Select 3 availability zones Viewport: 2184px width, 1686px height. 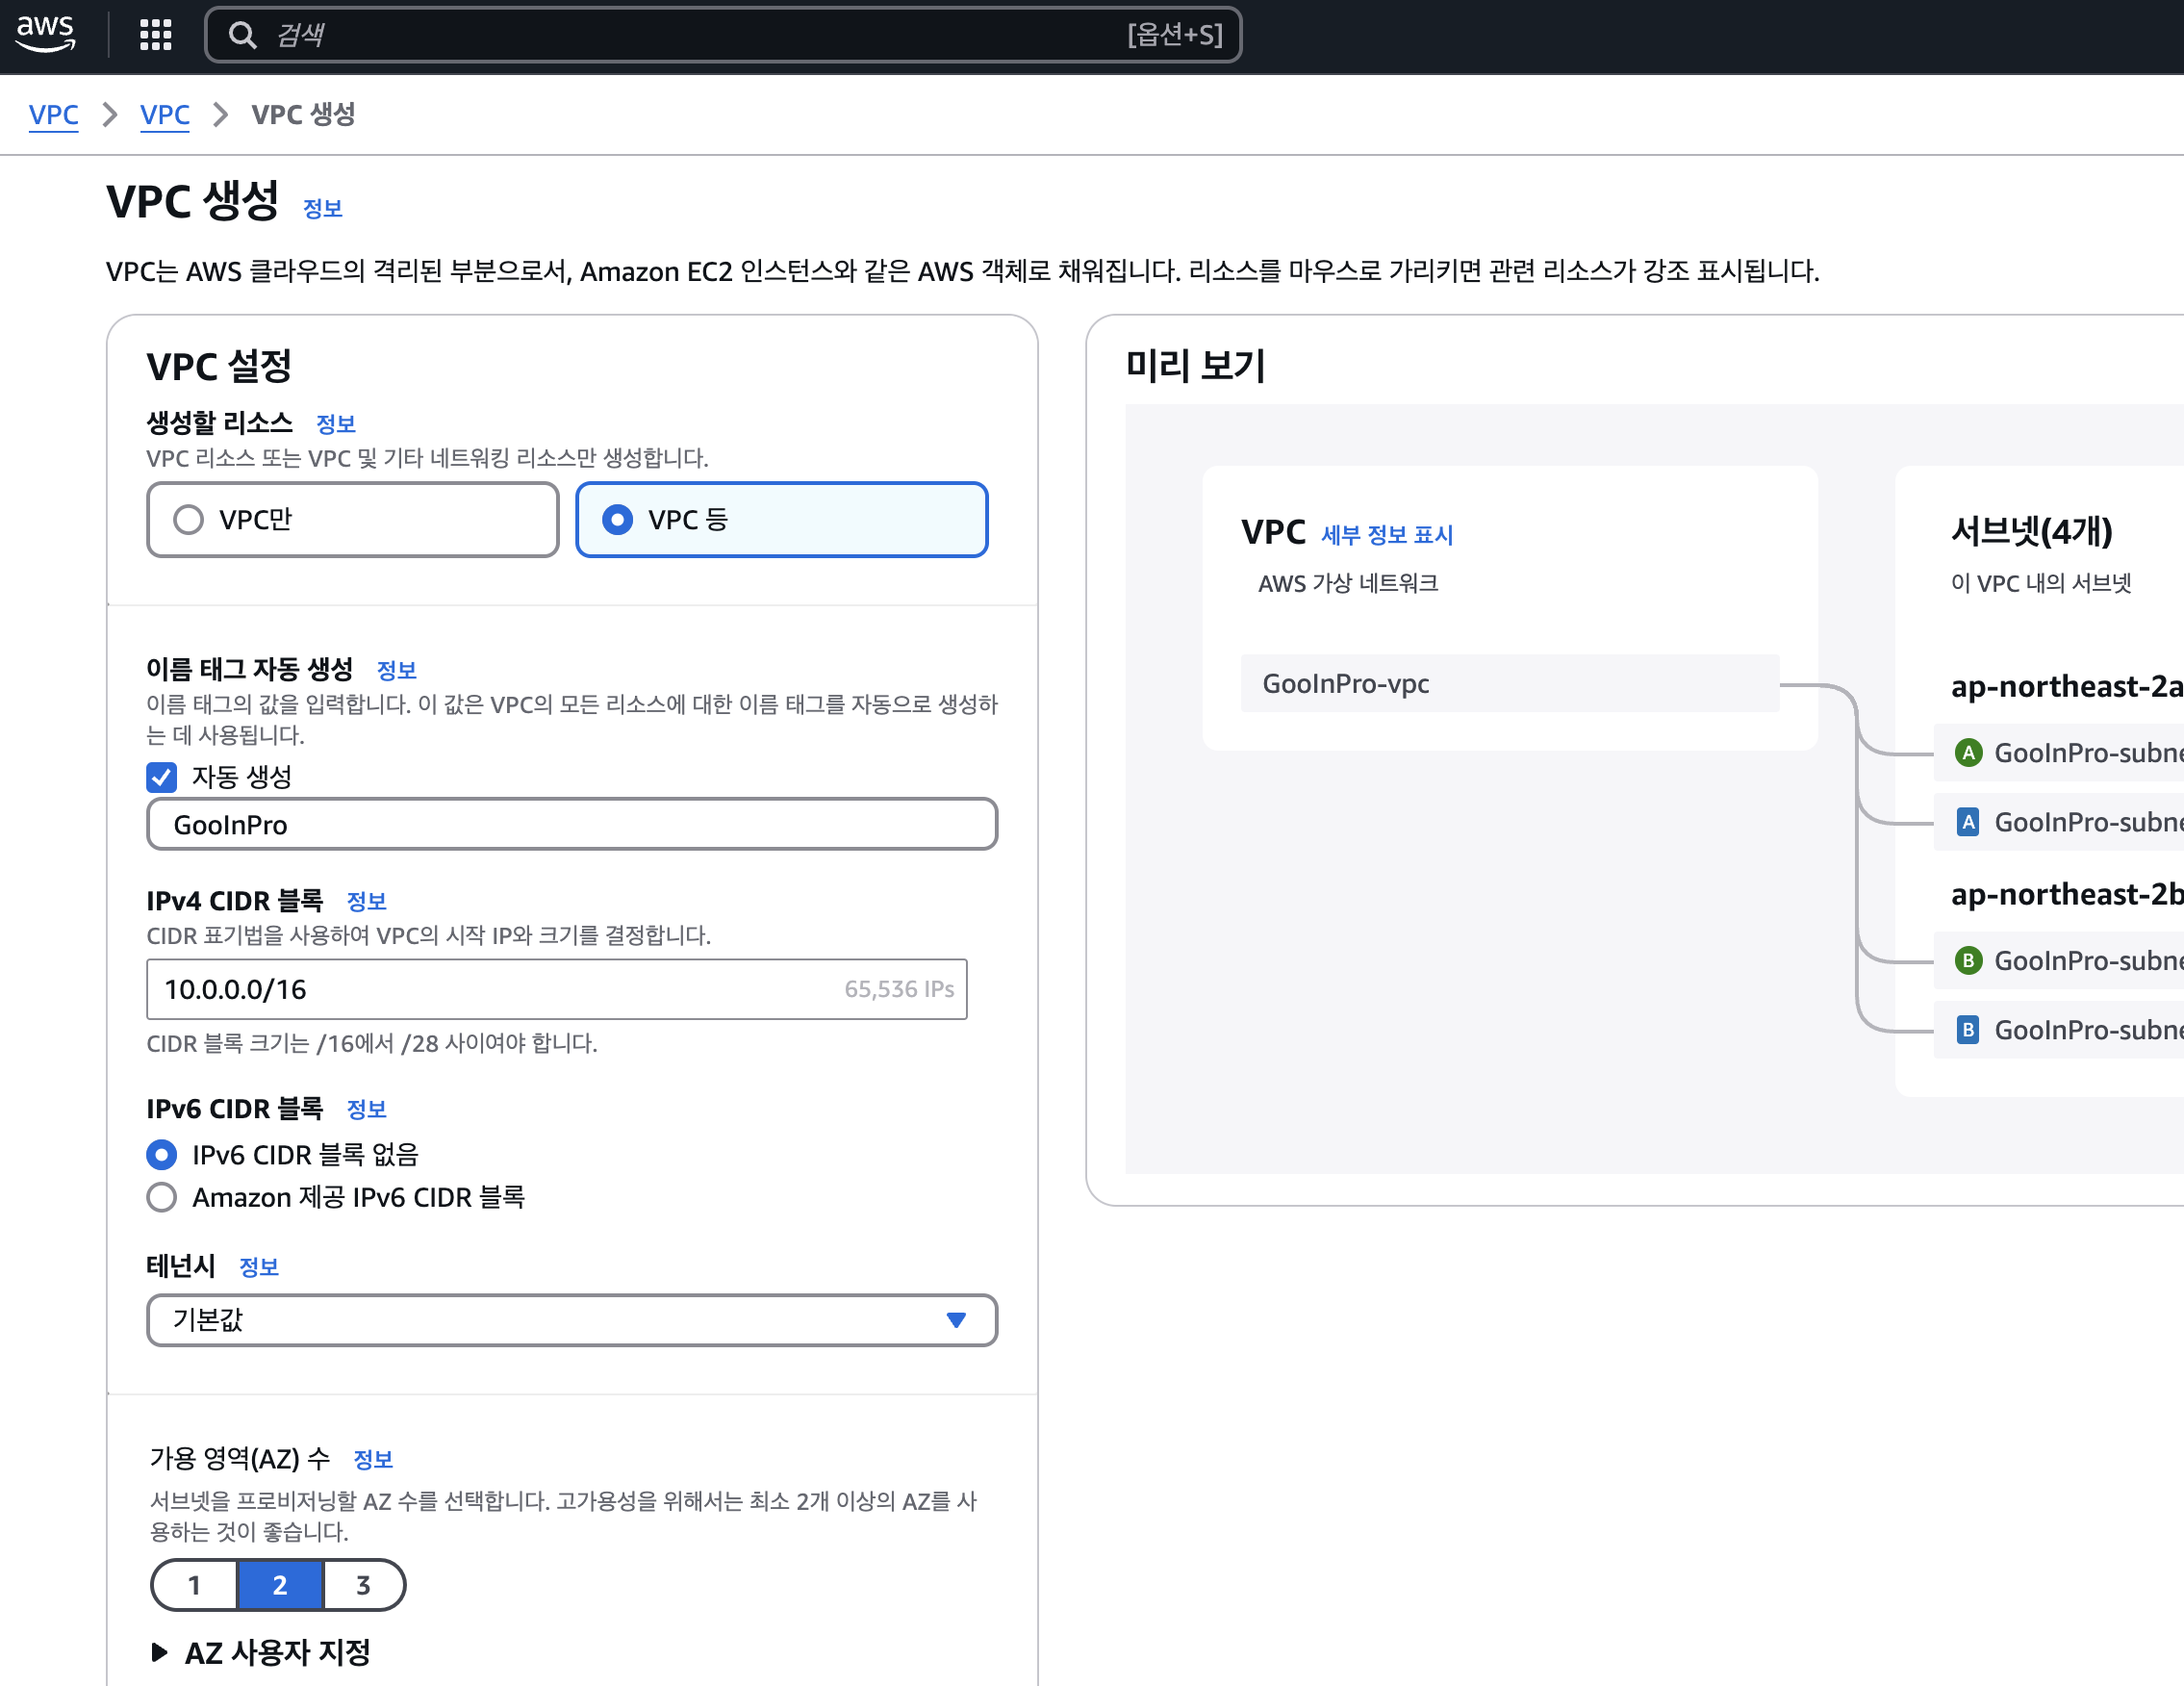363,1585
